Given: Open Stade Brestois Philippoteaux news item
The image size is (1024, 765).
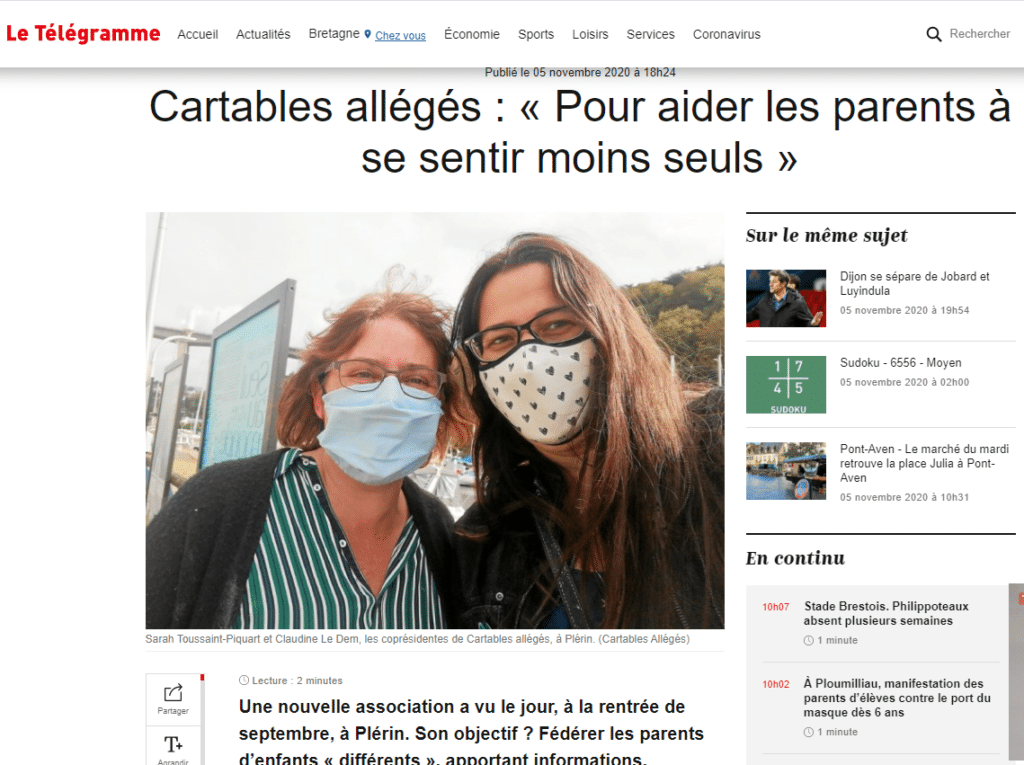Looking at the screenshot, I should click(886, 613).
